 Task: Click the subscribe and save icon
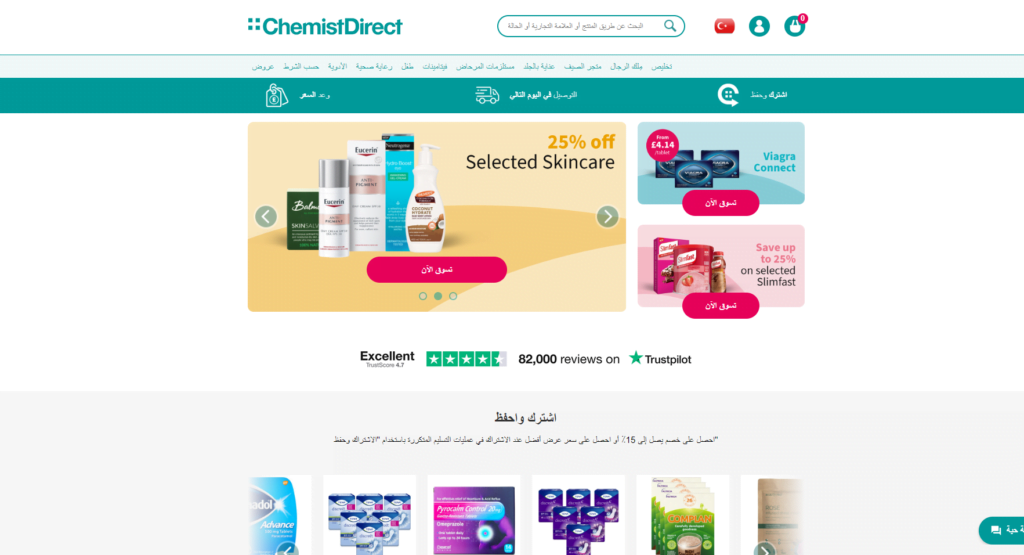pyautogui.click(x=728, y=95)
